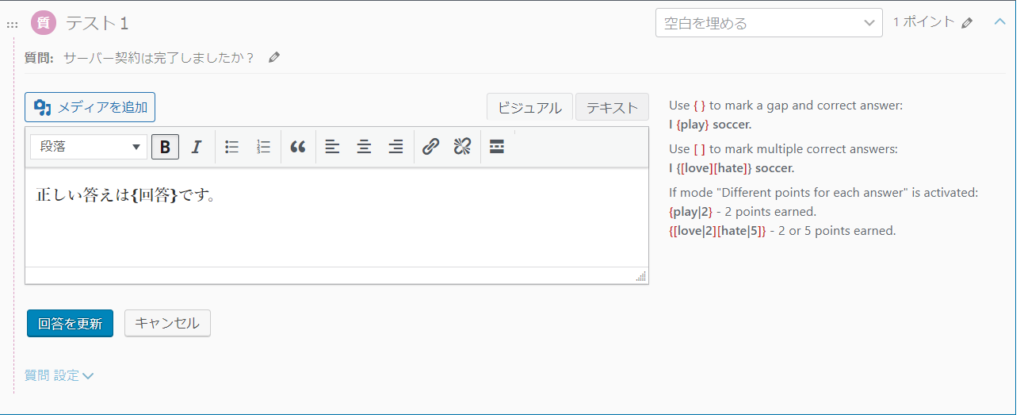Viewport: 1024px width, 415px height.
Task: Toggle bold formatting in editor toolbar
Action: (165, 147)
